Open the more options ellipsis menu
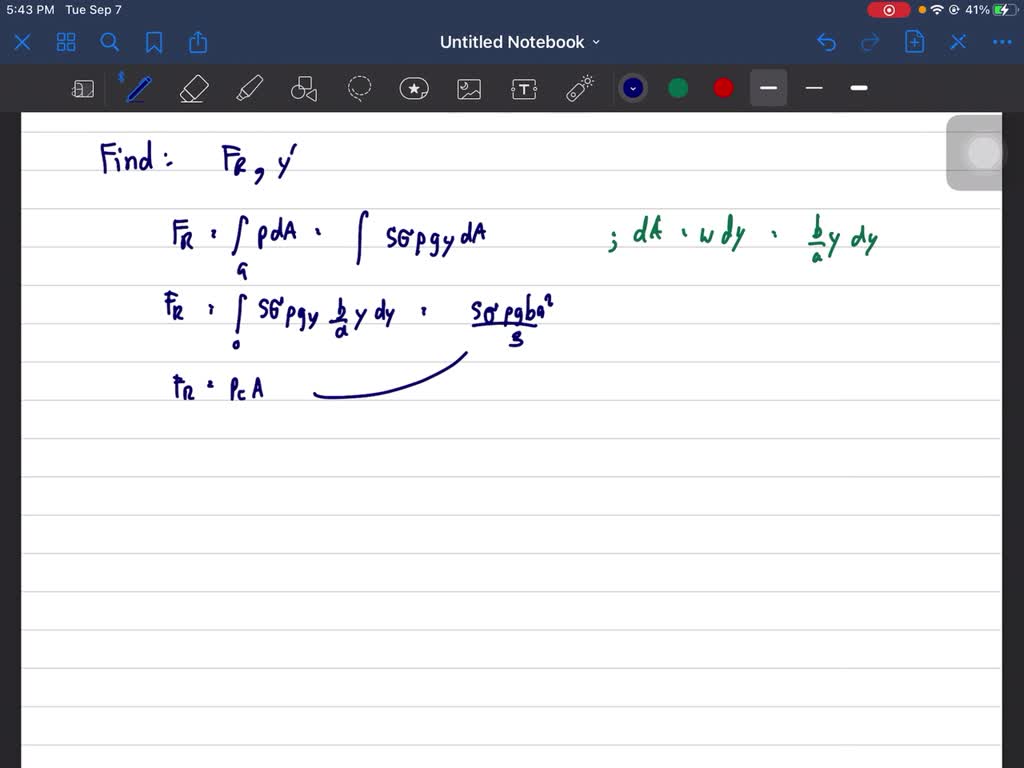The width and height of the screenshot is (1024, 768). coord(1001,42)
